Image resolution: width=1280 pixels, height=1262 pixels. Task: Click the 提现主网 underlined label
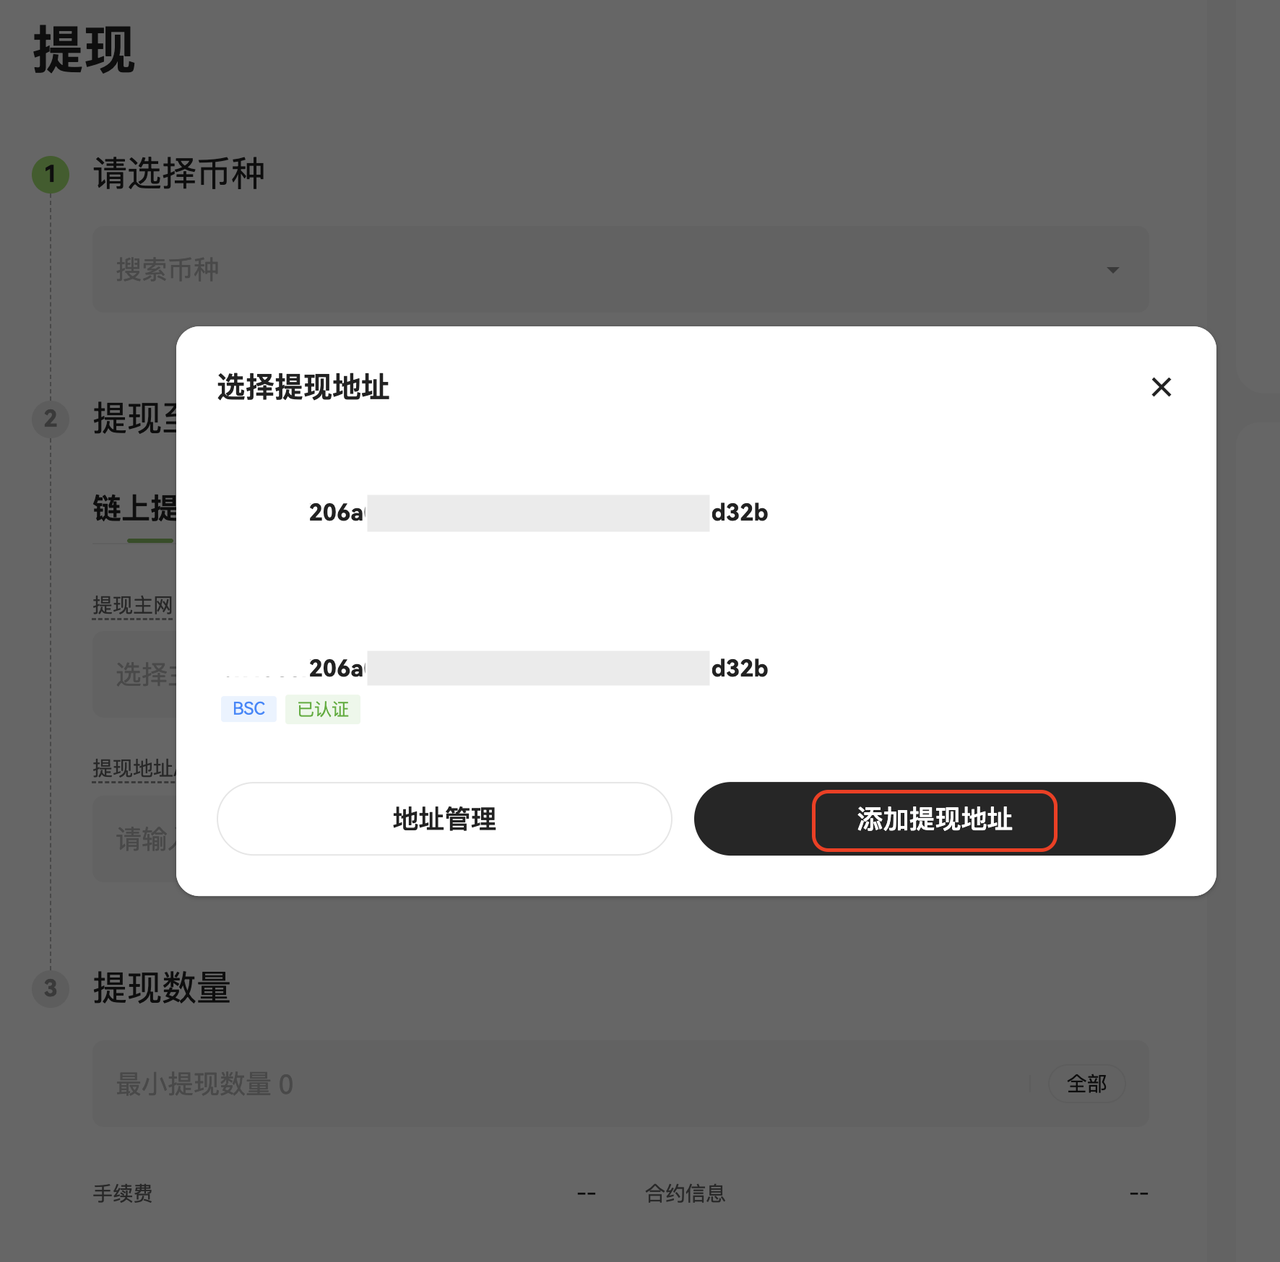pos(132,605)
